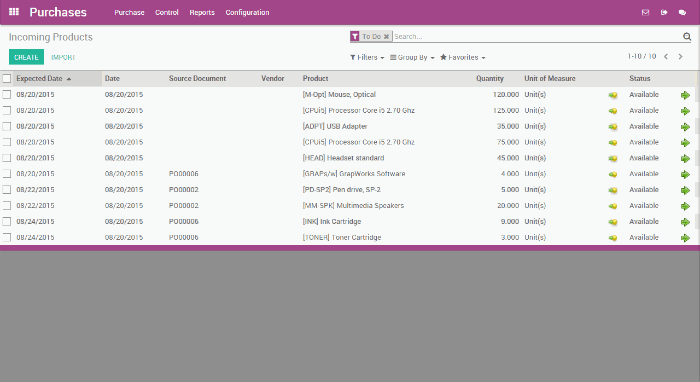
Task: Sort by Source Document column header
Action: point(197,79)
